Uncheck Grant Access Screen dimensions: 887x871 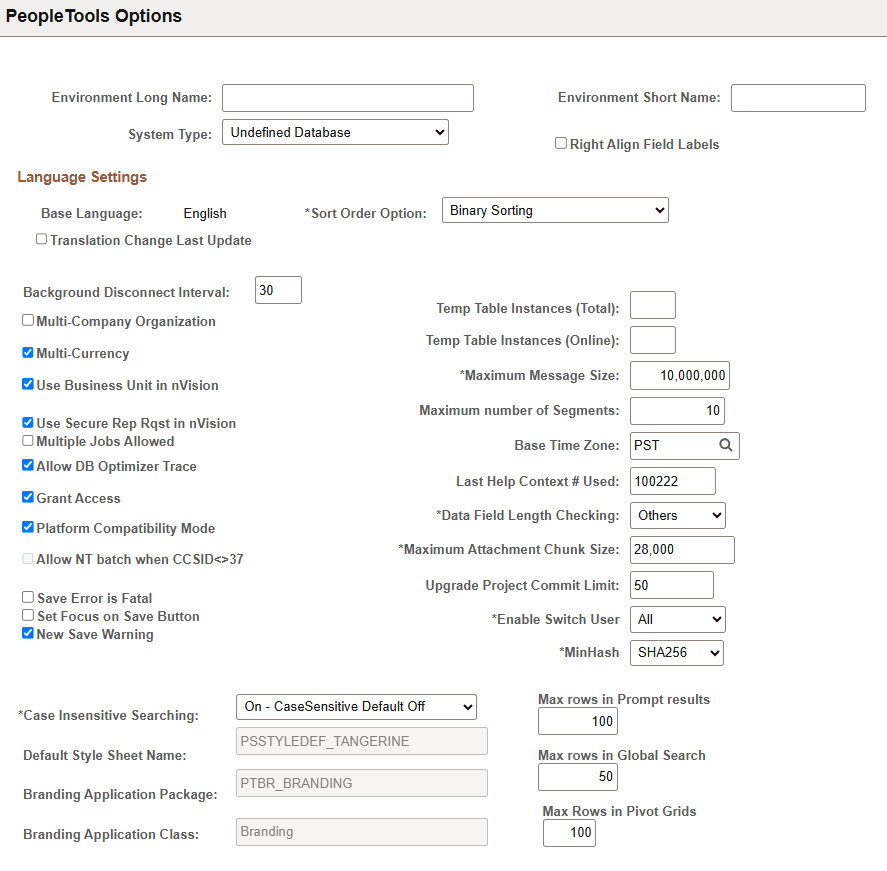[x=28, y=496]
